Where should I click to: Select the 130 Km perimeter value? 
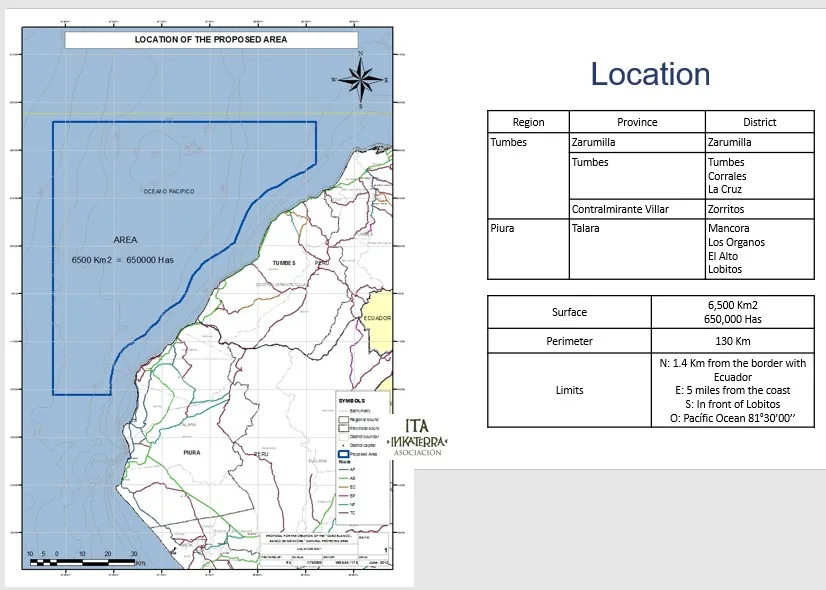coord(733,341)
